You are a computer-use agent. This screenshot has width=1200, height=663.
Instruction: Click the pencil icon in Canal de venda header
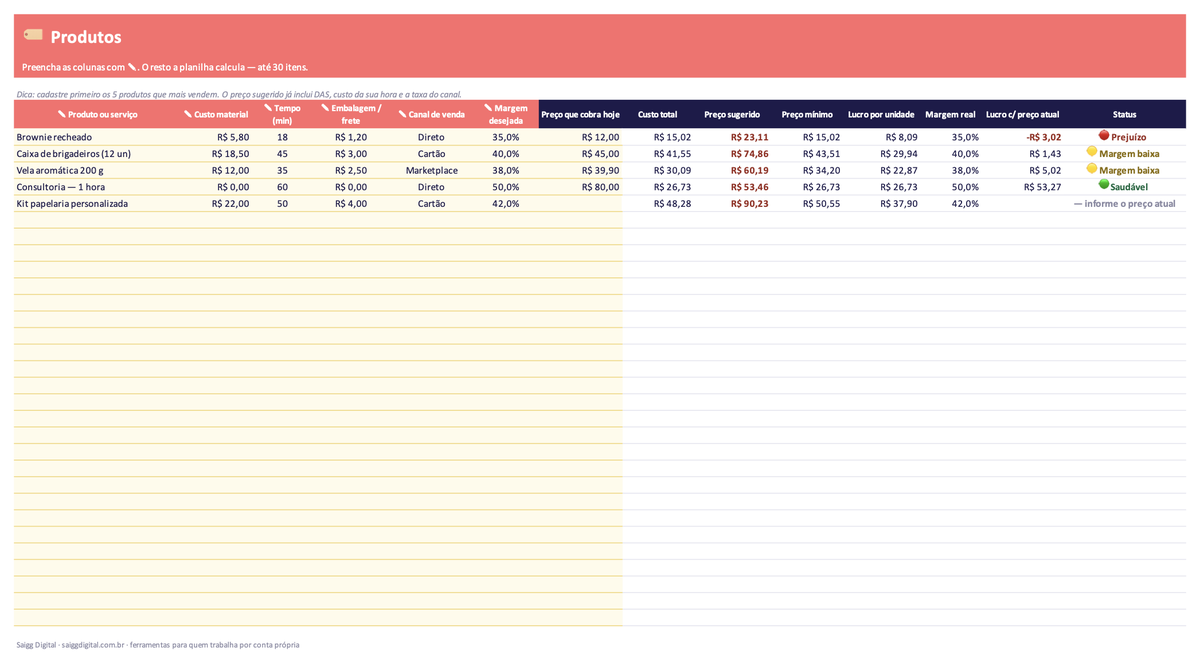pos(402,114)
